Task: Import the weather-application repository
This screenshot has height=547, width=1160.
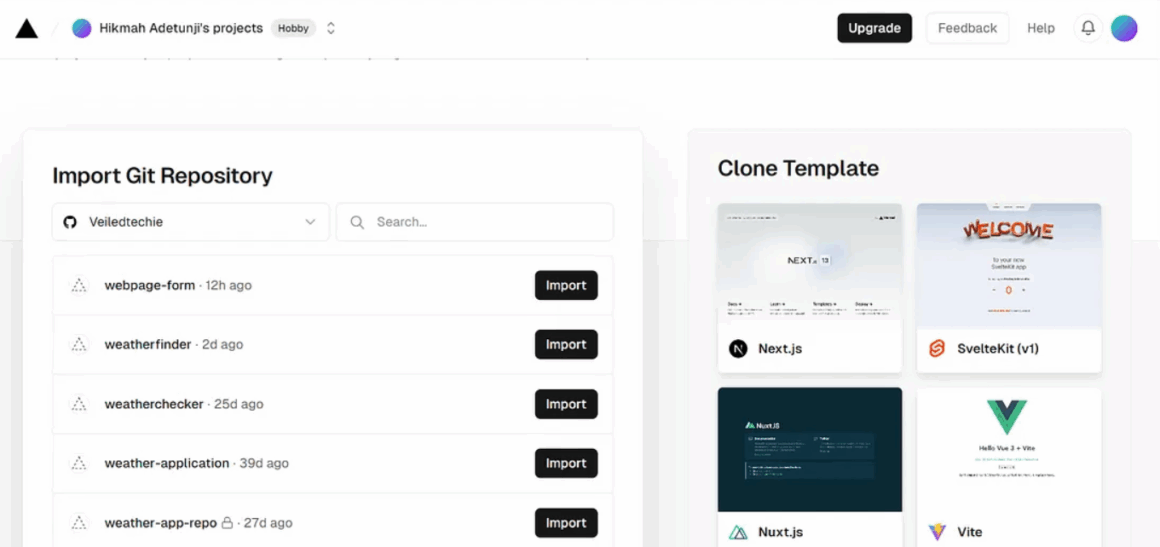Action: (x=566, y=464)
